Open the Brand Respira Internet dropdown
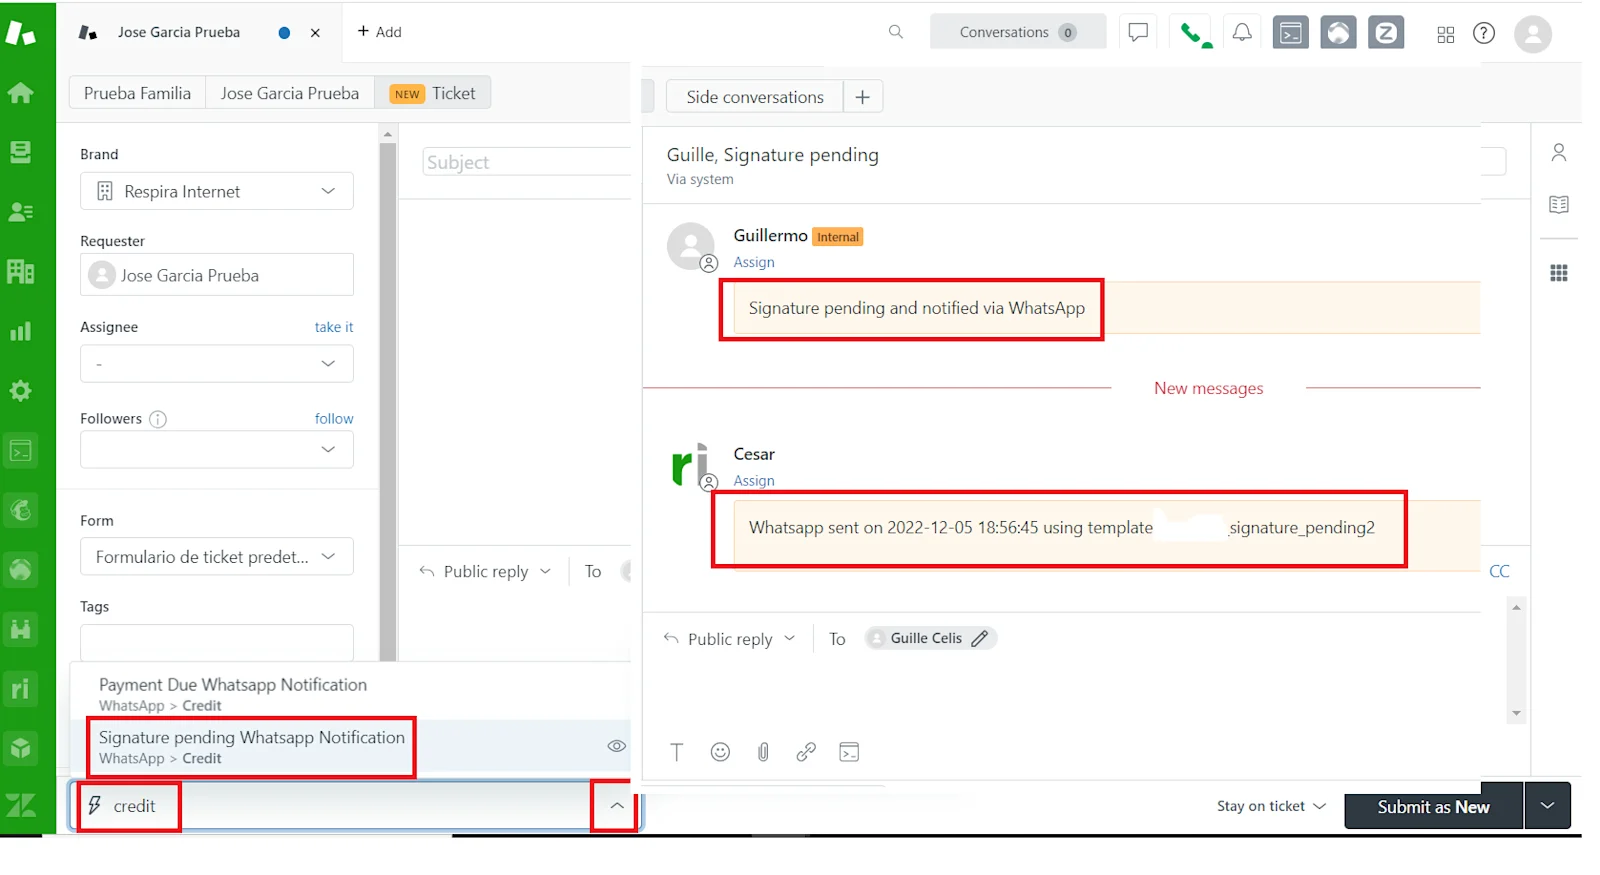1600x875 pixels. (x=217, y=191)
